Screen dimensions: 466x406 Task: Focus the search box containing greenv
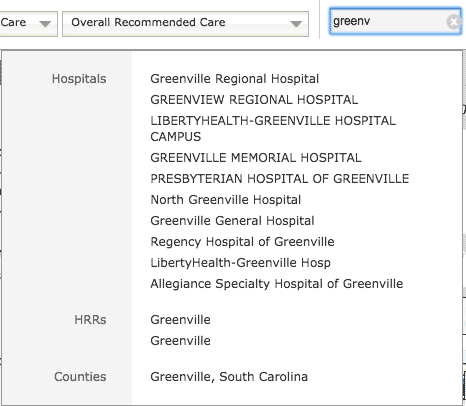pyautogui.click(x=395, y=22)
